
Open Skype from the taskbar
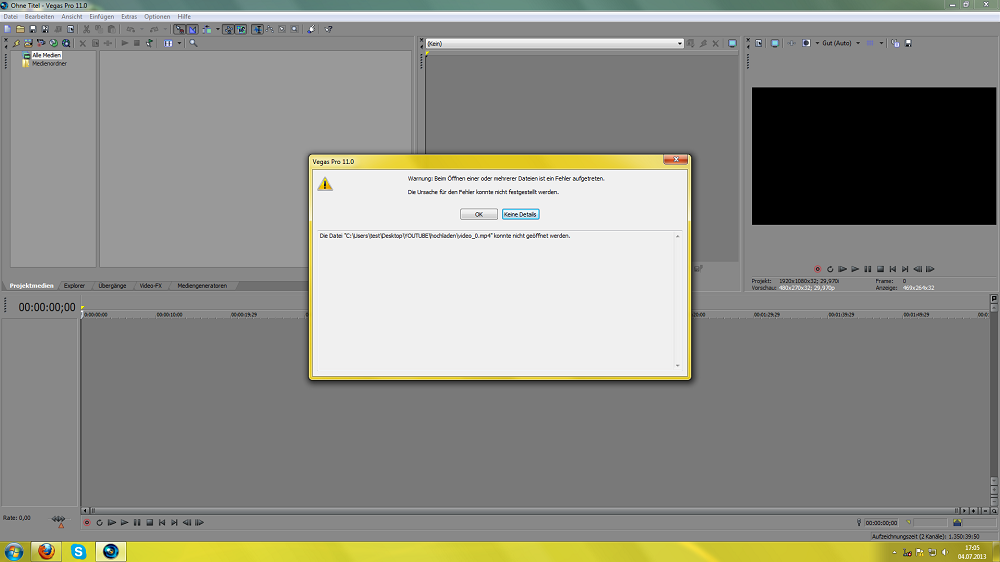(79, 551)
